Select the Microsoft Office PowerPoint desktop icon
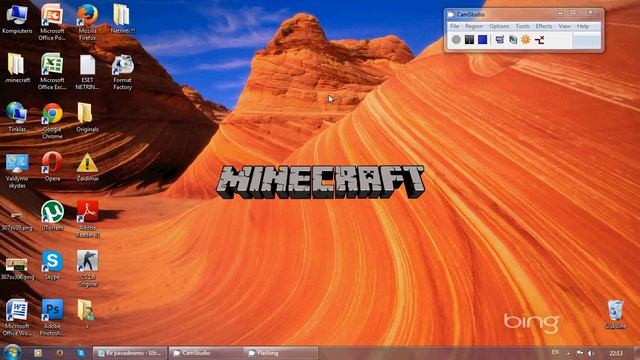Screen dimensions: 640x360 coord(52,22)
